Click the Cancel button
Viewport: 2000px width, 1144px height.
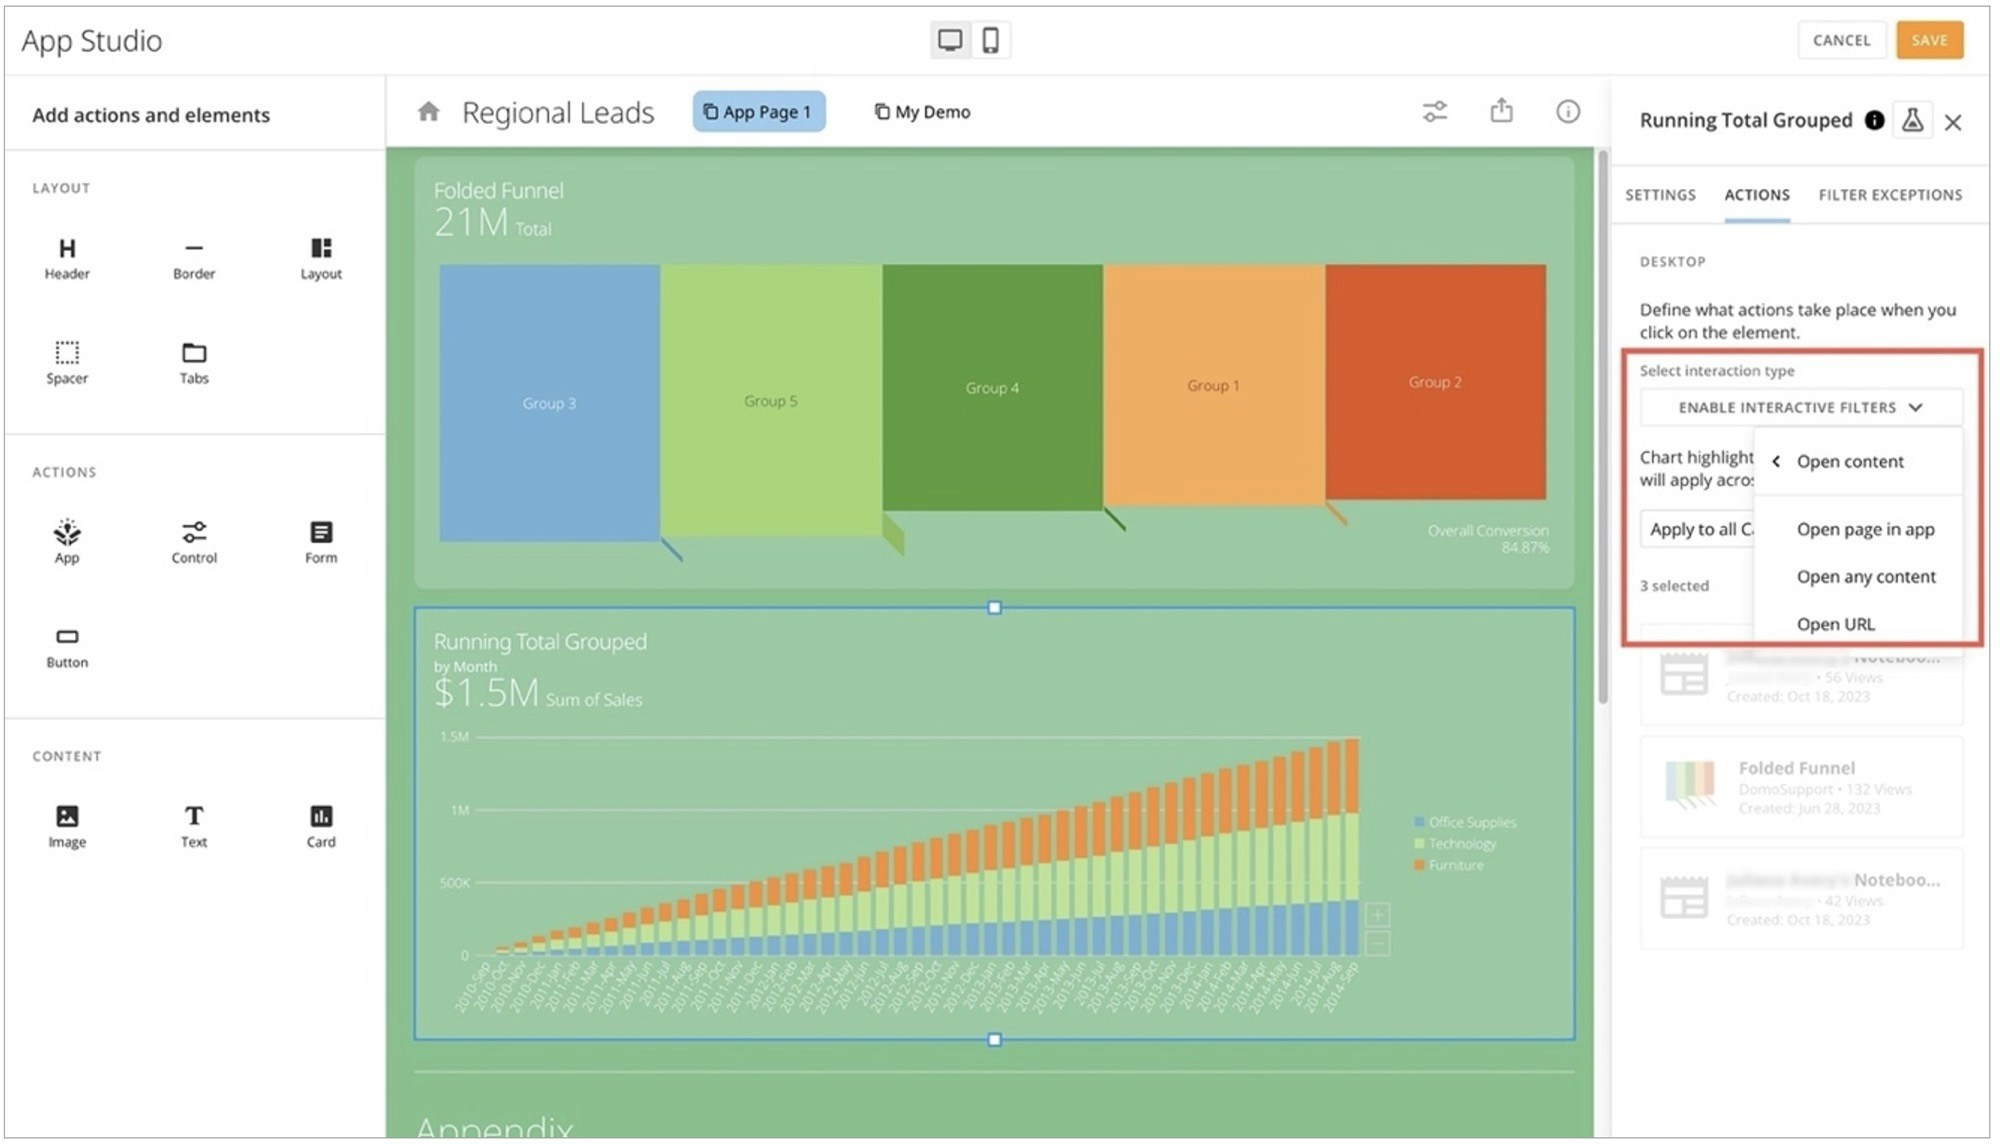tap(1841, 41)
